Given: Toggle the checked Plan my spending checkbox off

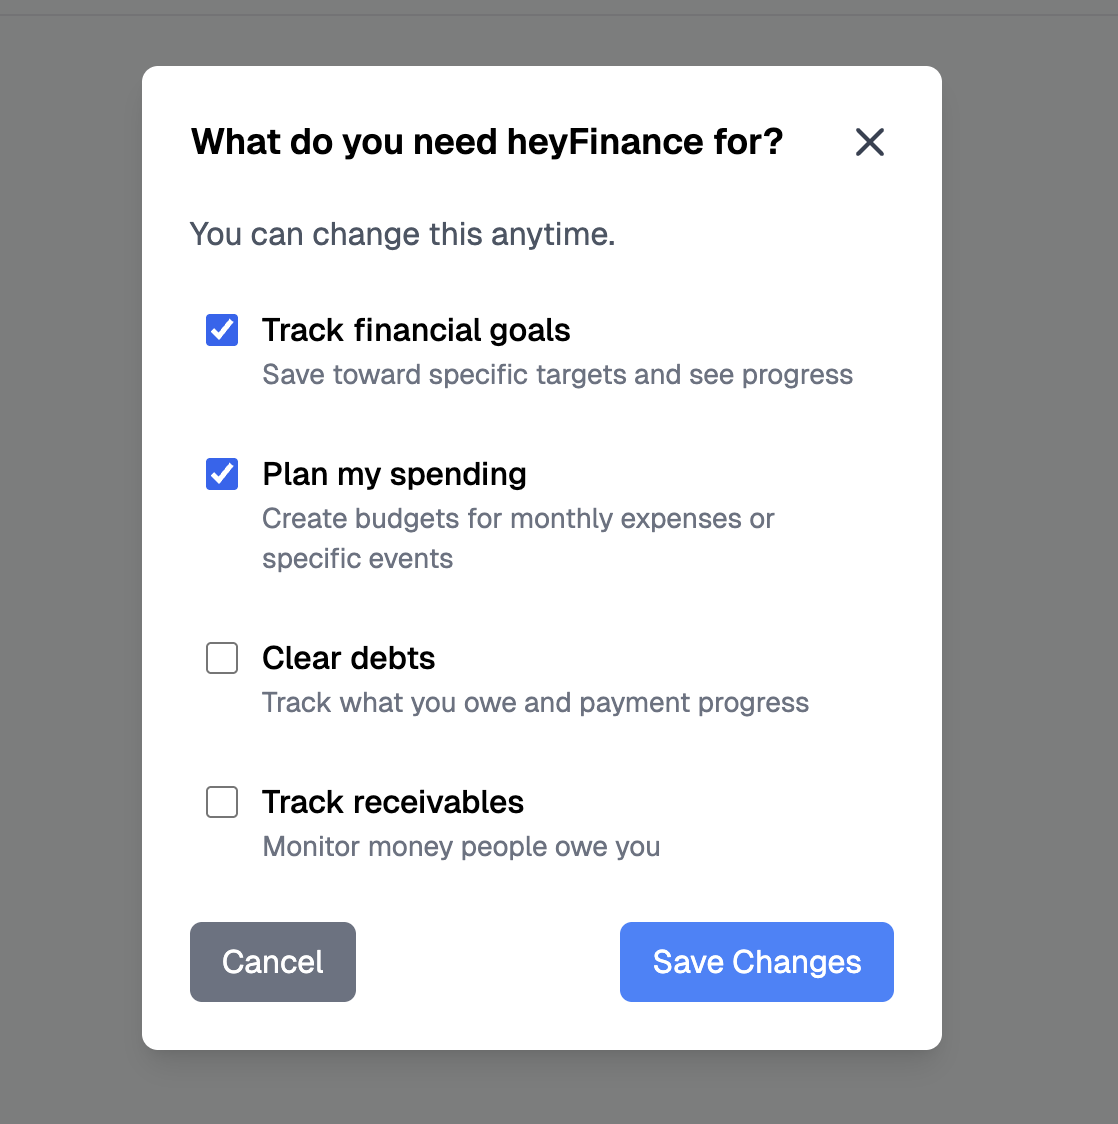Looking at the screenshot, I should click(x=221, y=474).
